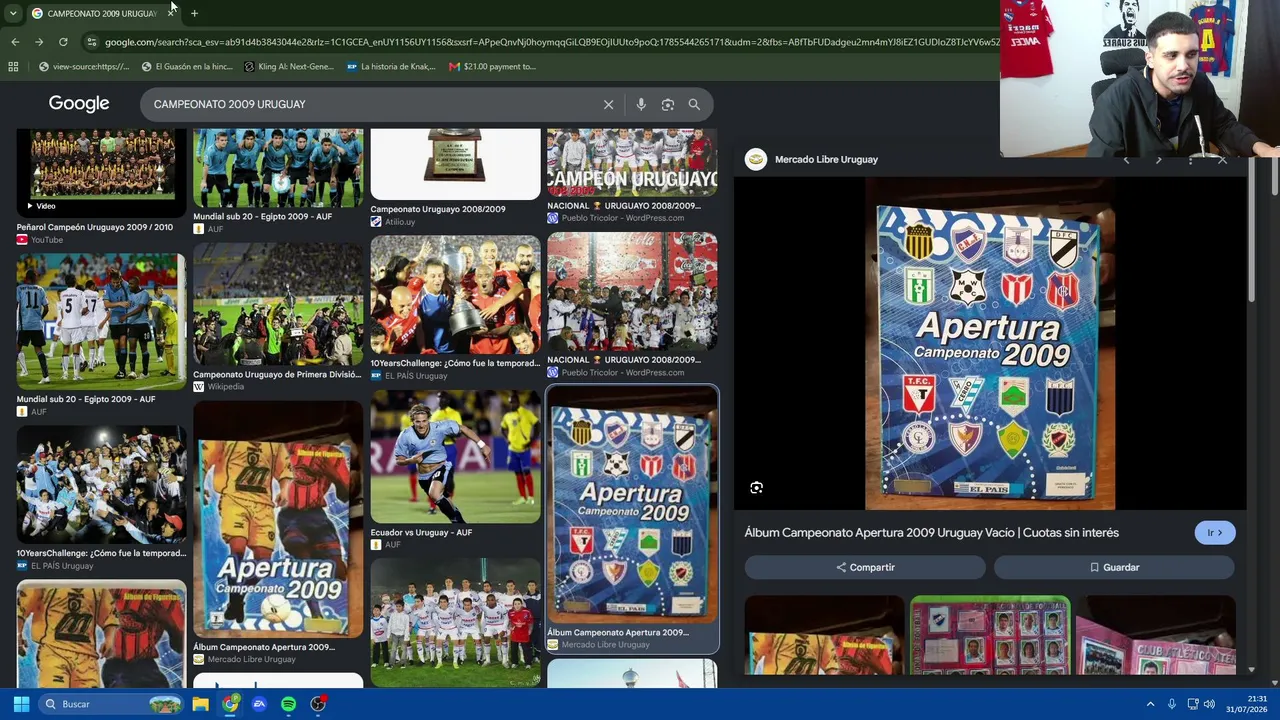Open the related green-bordered sticker page thumbnail
The height and width of the screenshot is (720, 1280).
pyautogui.click(x=990, y=636)
